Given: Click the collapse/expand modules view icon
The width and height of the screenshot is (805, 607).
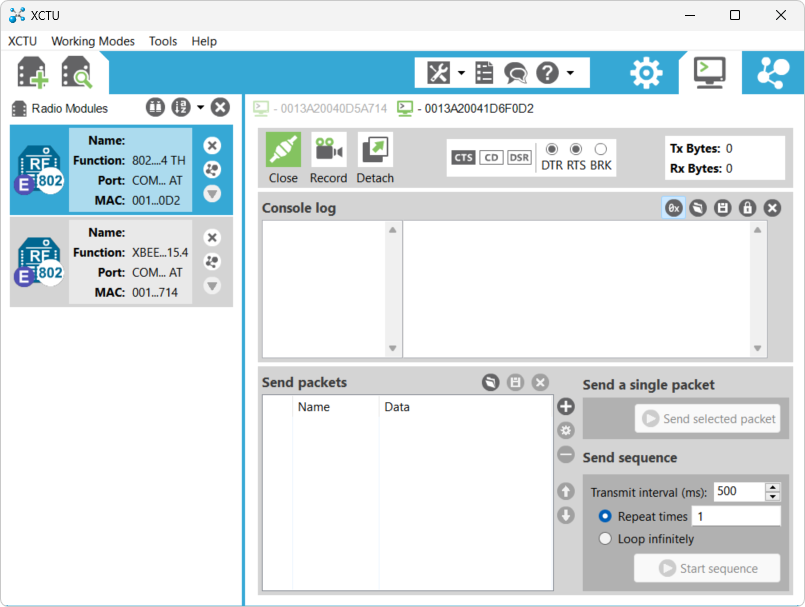Looking at the screenshot, I should point(156,107).
